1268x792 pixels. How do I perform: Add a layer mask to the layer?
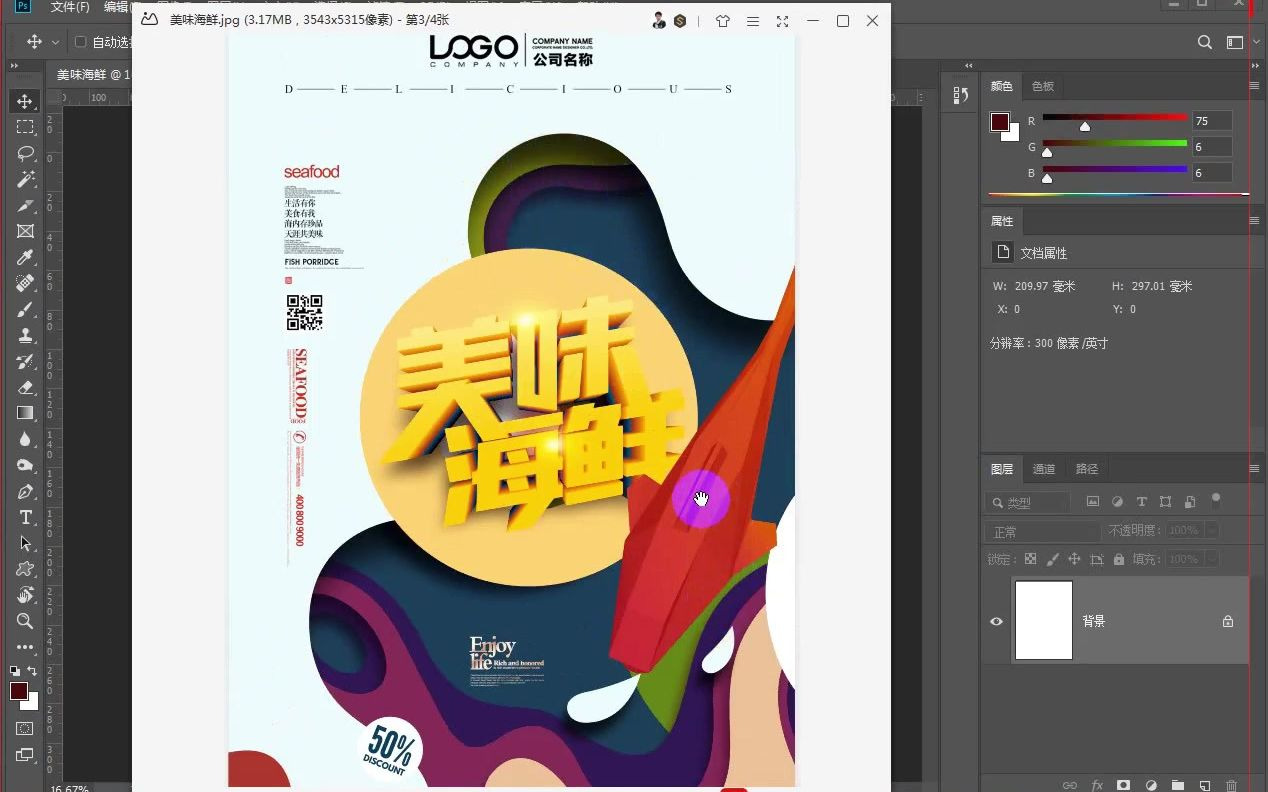[1124, 785]
